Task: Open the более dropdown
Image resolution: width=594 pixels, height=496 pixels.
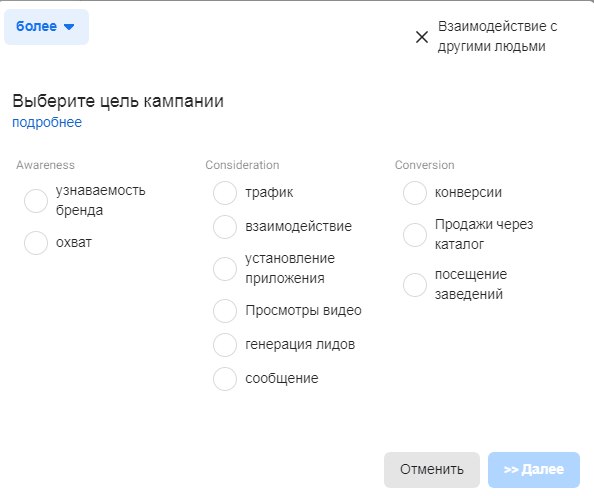Action: [x=46, y=27]
